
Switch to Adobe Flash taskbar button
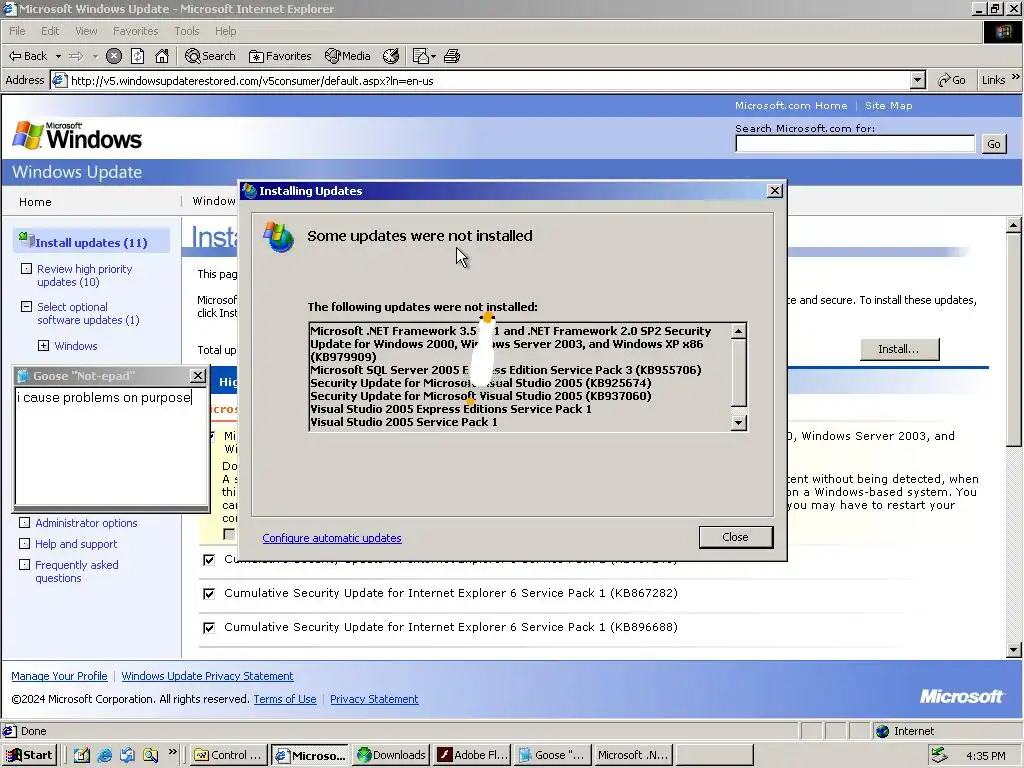click(x=472, y=755)
